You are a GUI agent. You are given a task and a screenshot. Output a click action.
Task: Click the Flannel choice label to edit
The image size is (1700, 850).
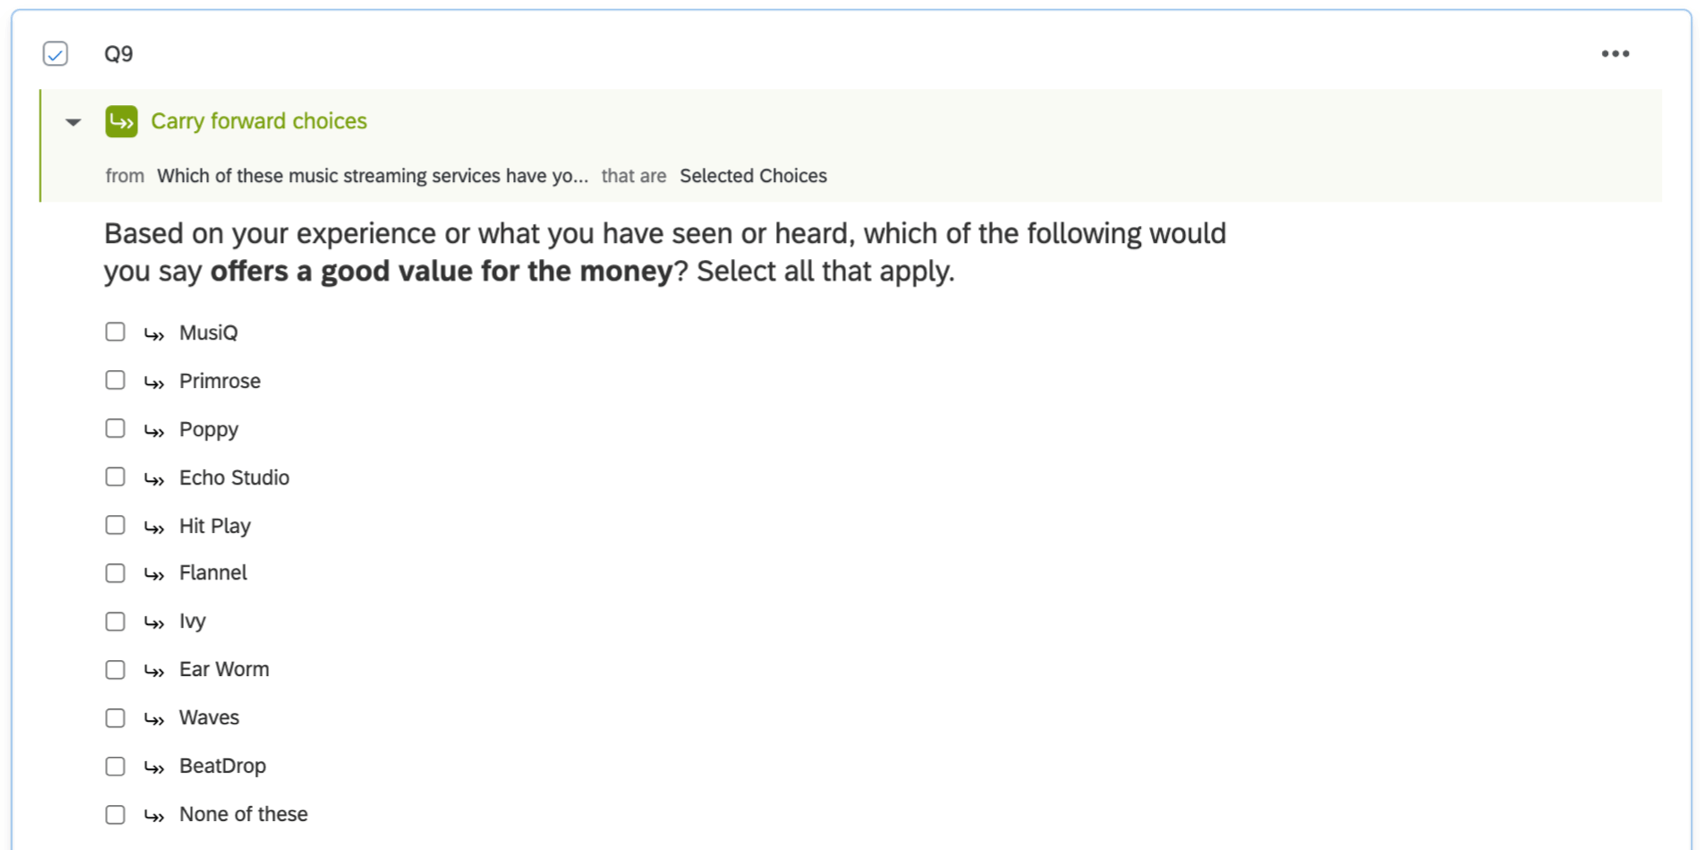coord(212,572)
